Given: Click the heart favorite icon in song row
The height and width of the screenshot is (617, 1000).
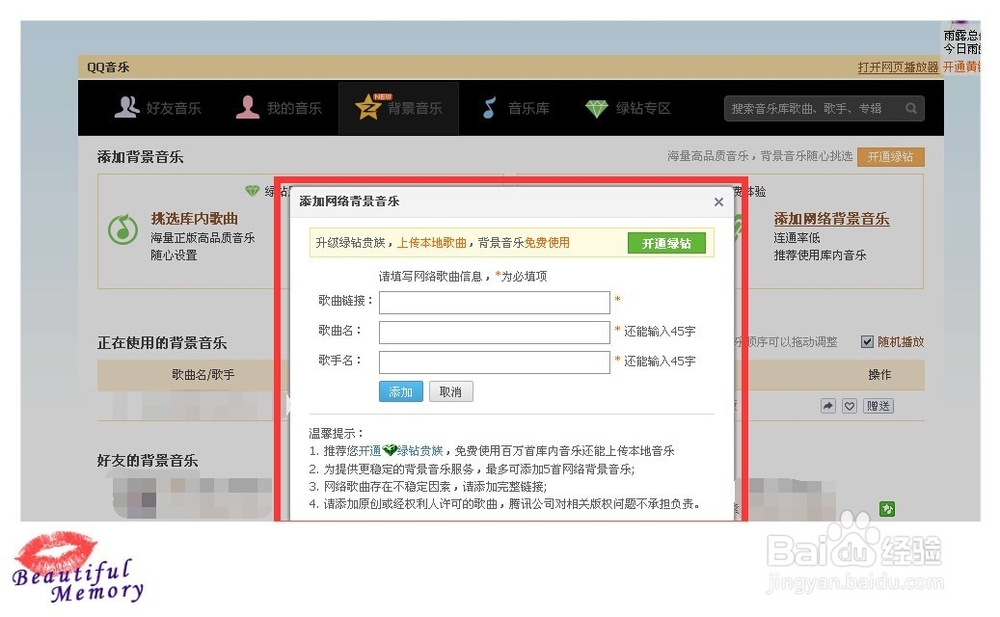Looking at the screenshot, I should pos(849,406).
